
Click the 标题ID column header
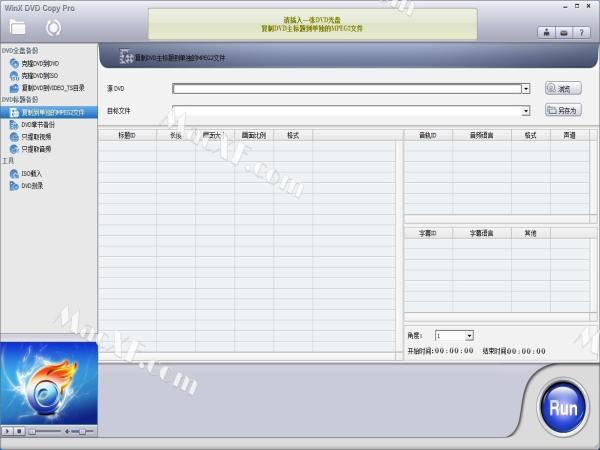tap(127, 135)
